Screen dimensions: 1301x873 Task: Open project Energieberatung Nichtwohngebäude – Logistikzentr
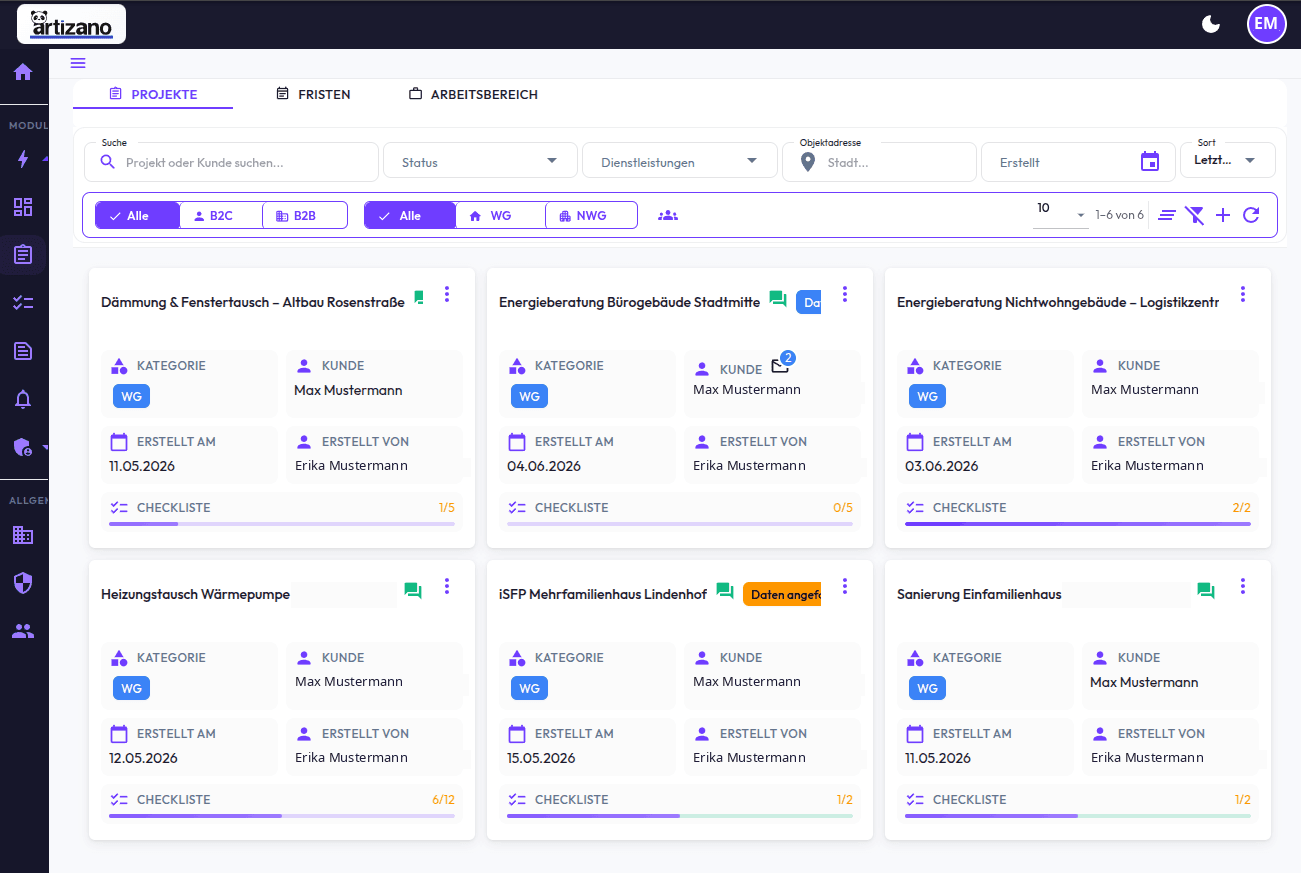click(1058, 302)
